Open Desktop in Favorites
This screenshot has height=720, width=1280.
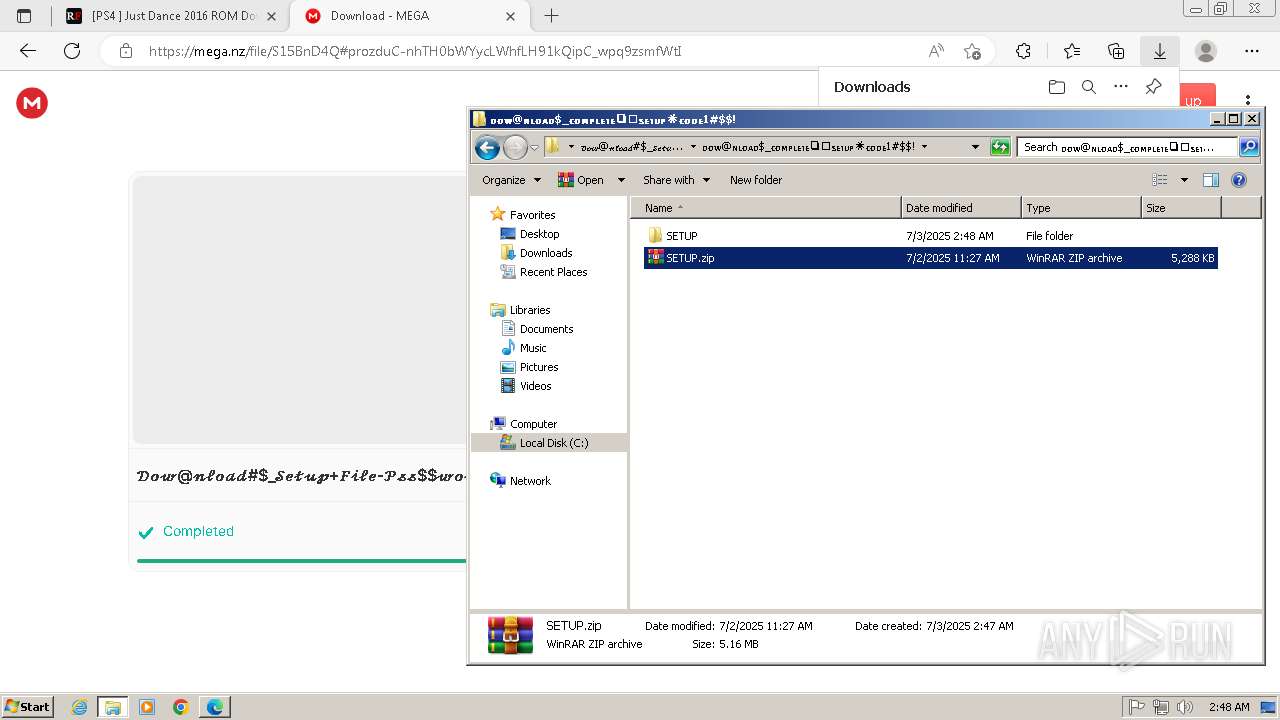539,234
